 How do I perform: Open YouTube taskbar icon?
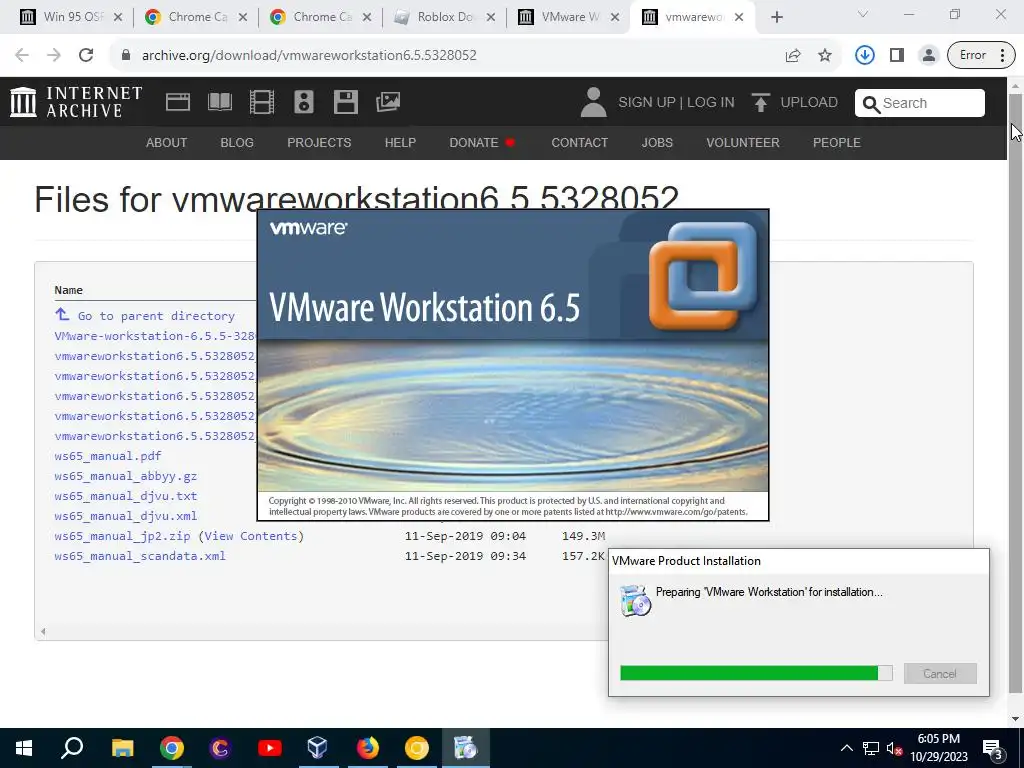tap(269, 748)
